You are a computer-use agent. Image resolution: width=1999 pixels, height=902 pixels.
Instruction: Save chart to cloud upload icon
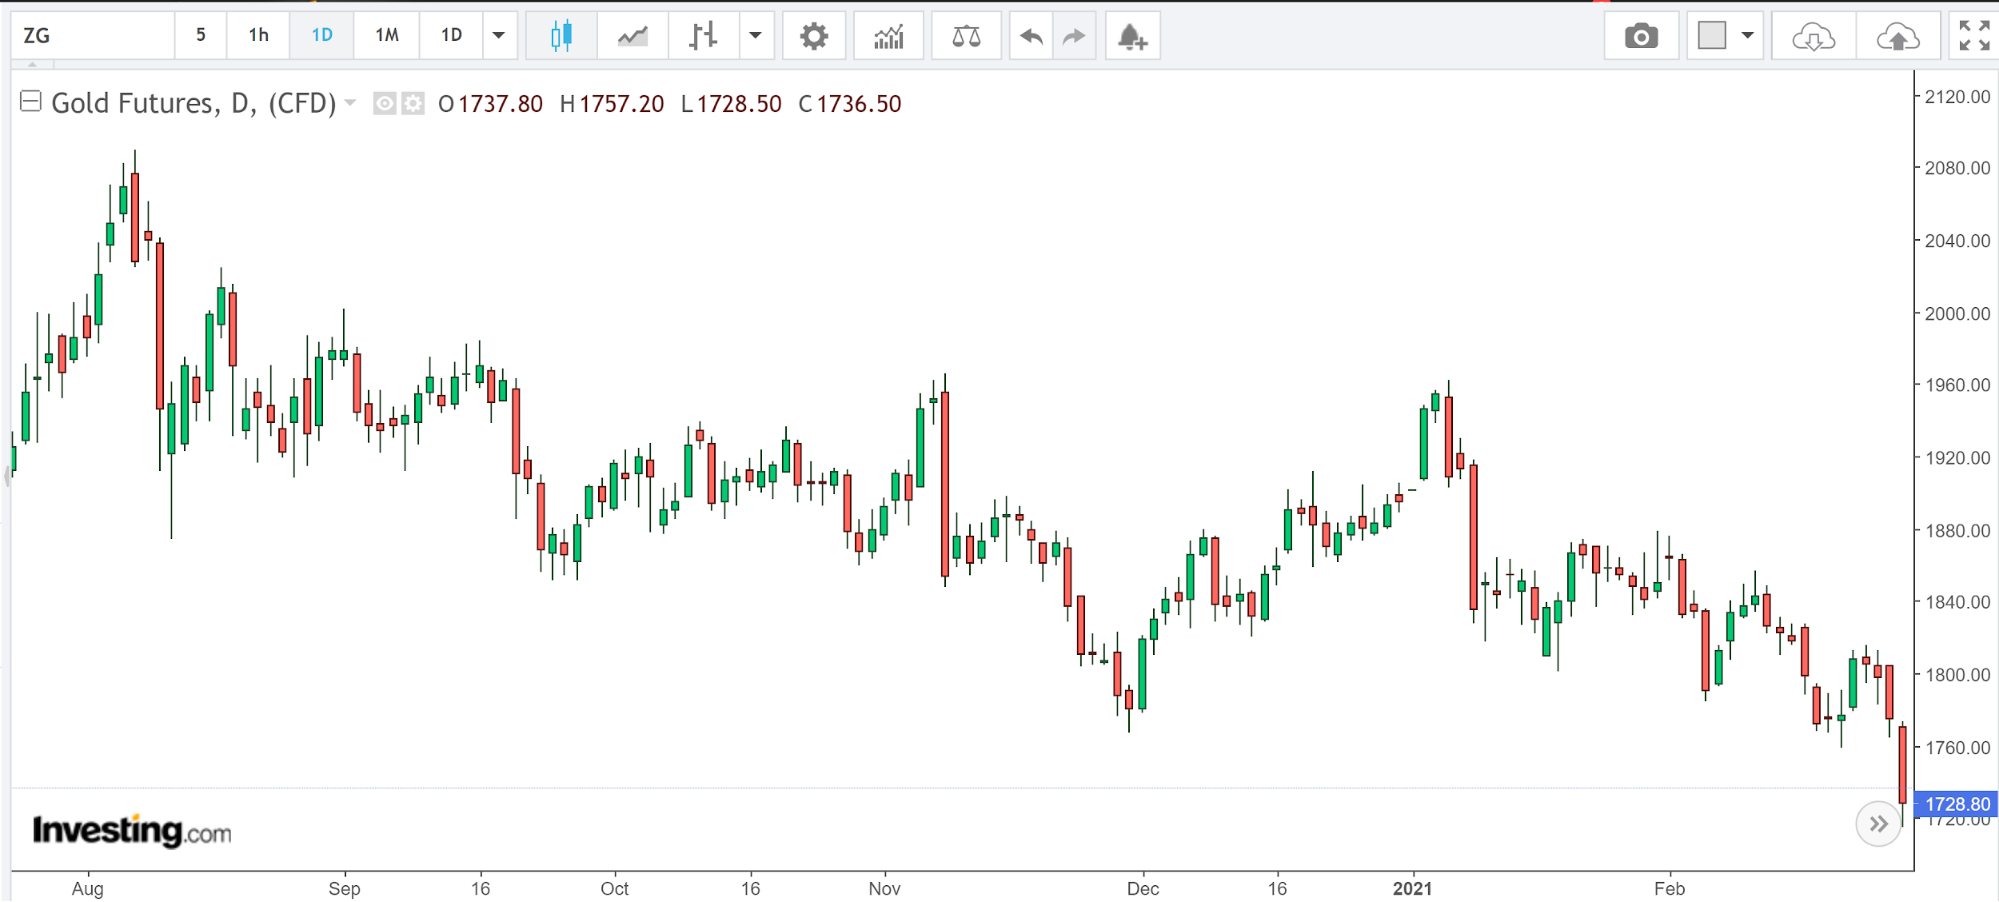click(1898, 36)
